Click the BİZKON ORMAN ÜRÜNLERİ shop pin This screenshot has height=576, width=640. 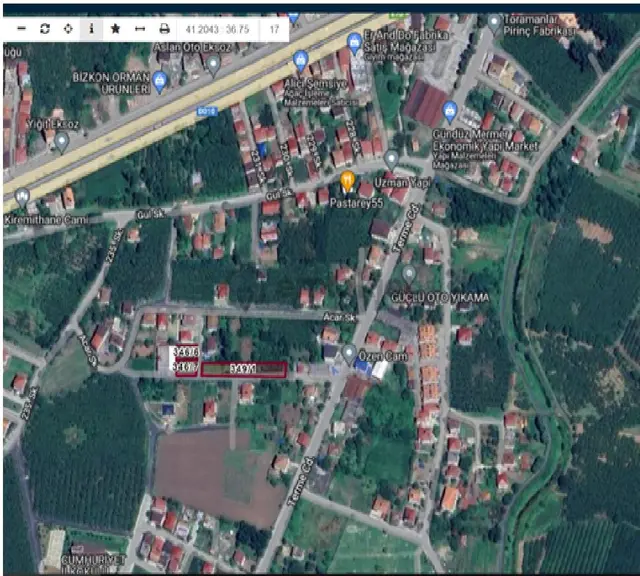pos(160,82)
